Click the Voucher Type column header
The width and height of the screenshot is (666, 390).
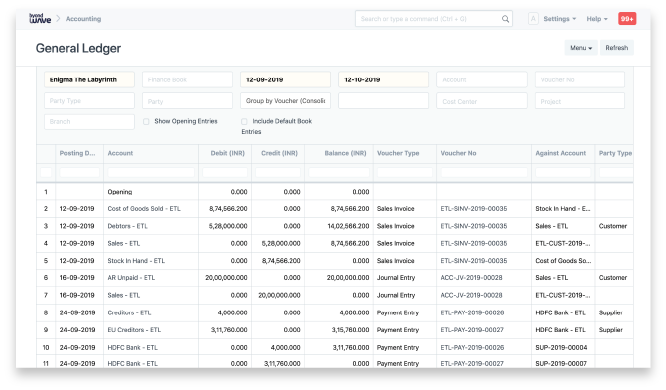click(x=398, y=153)
